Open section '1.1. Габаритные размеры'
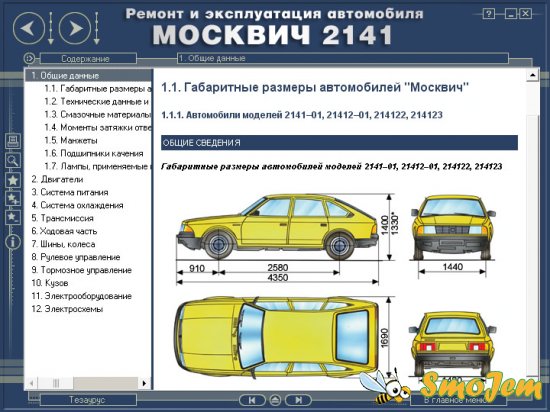The width and height of the screenshot is (550, 412). click(98, 89)
